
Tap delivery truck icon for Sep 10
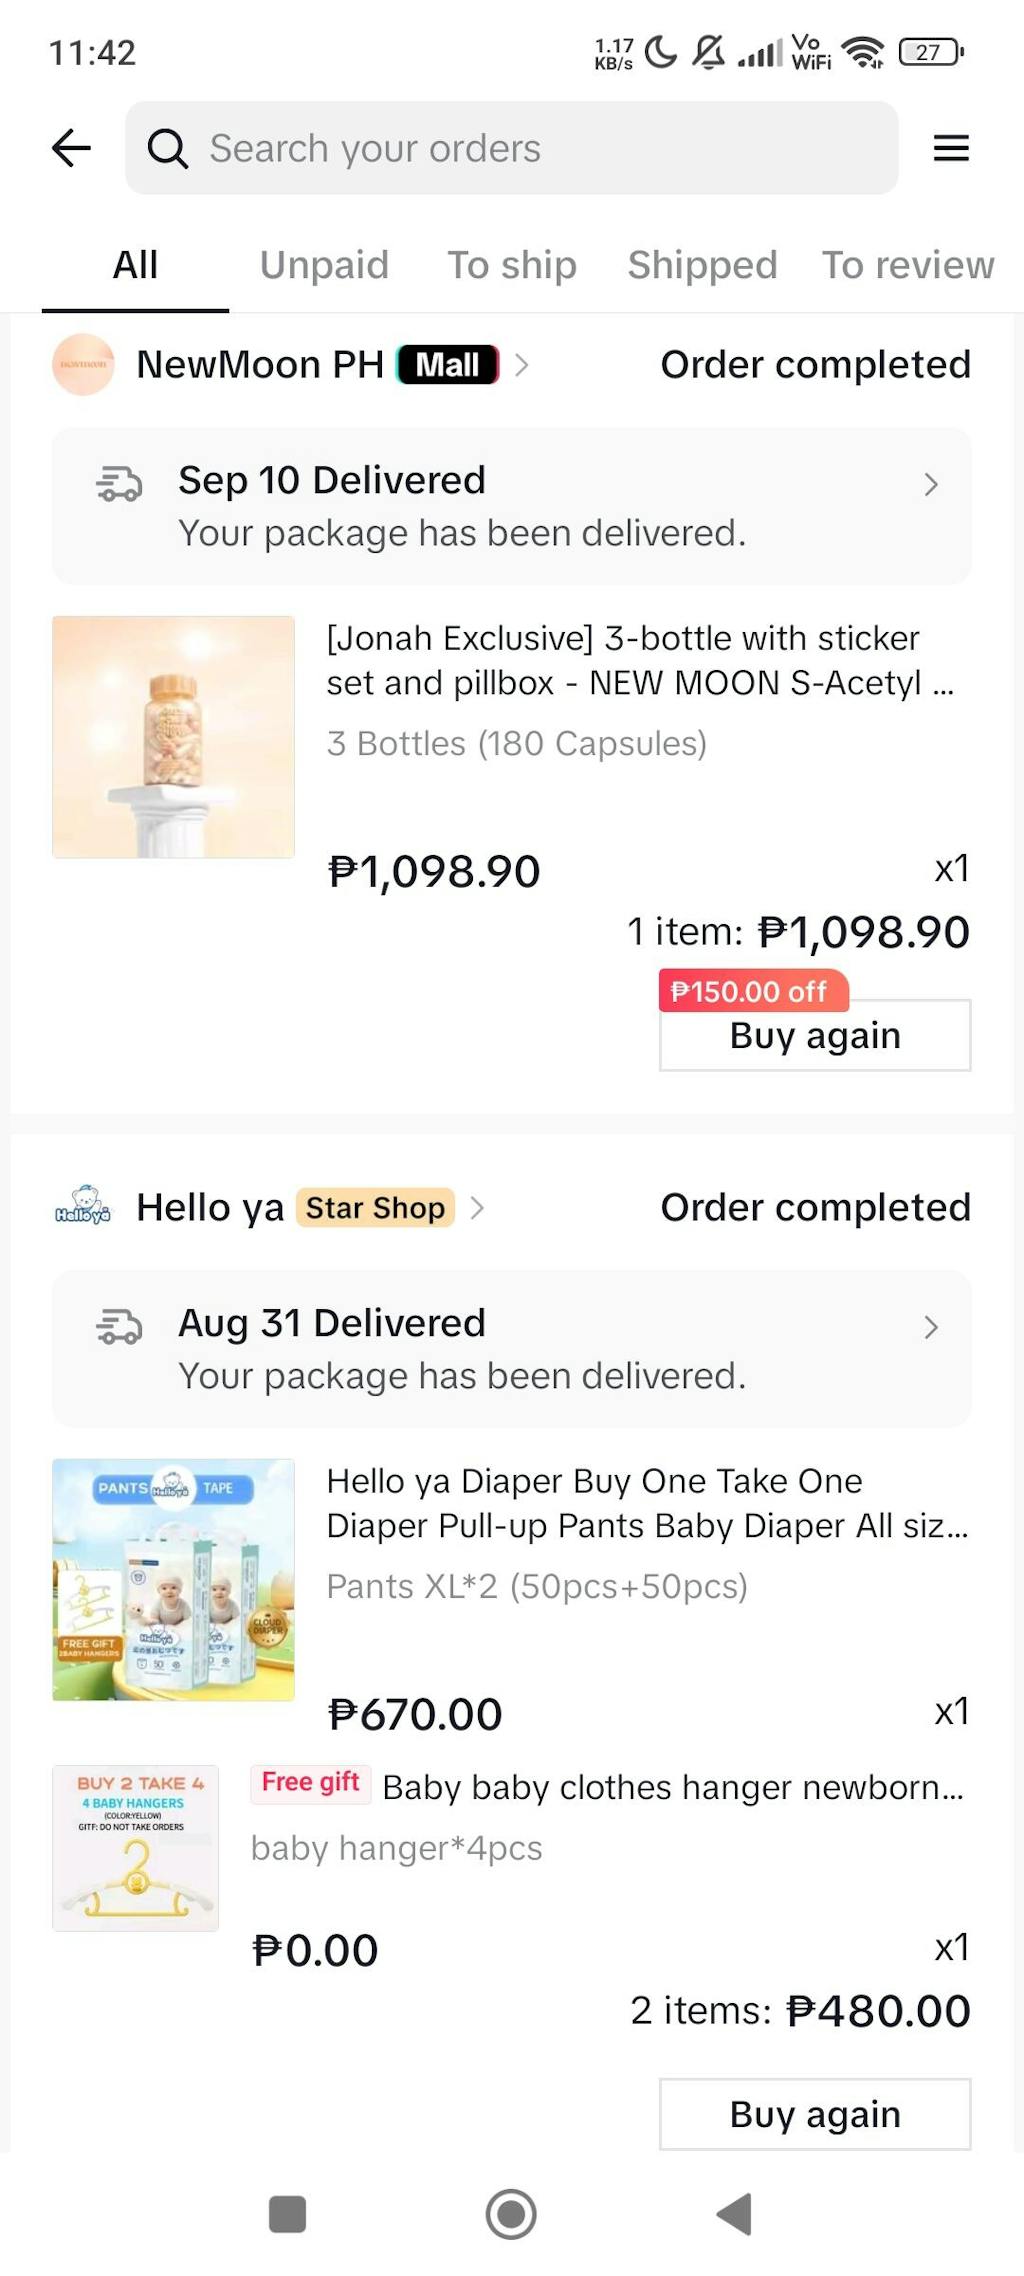(x=119, y=483)
